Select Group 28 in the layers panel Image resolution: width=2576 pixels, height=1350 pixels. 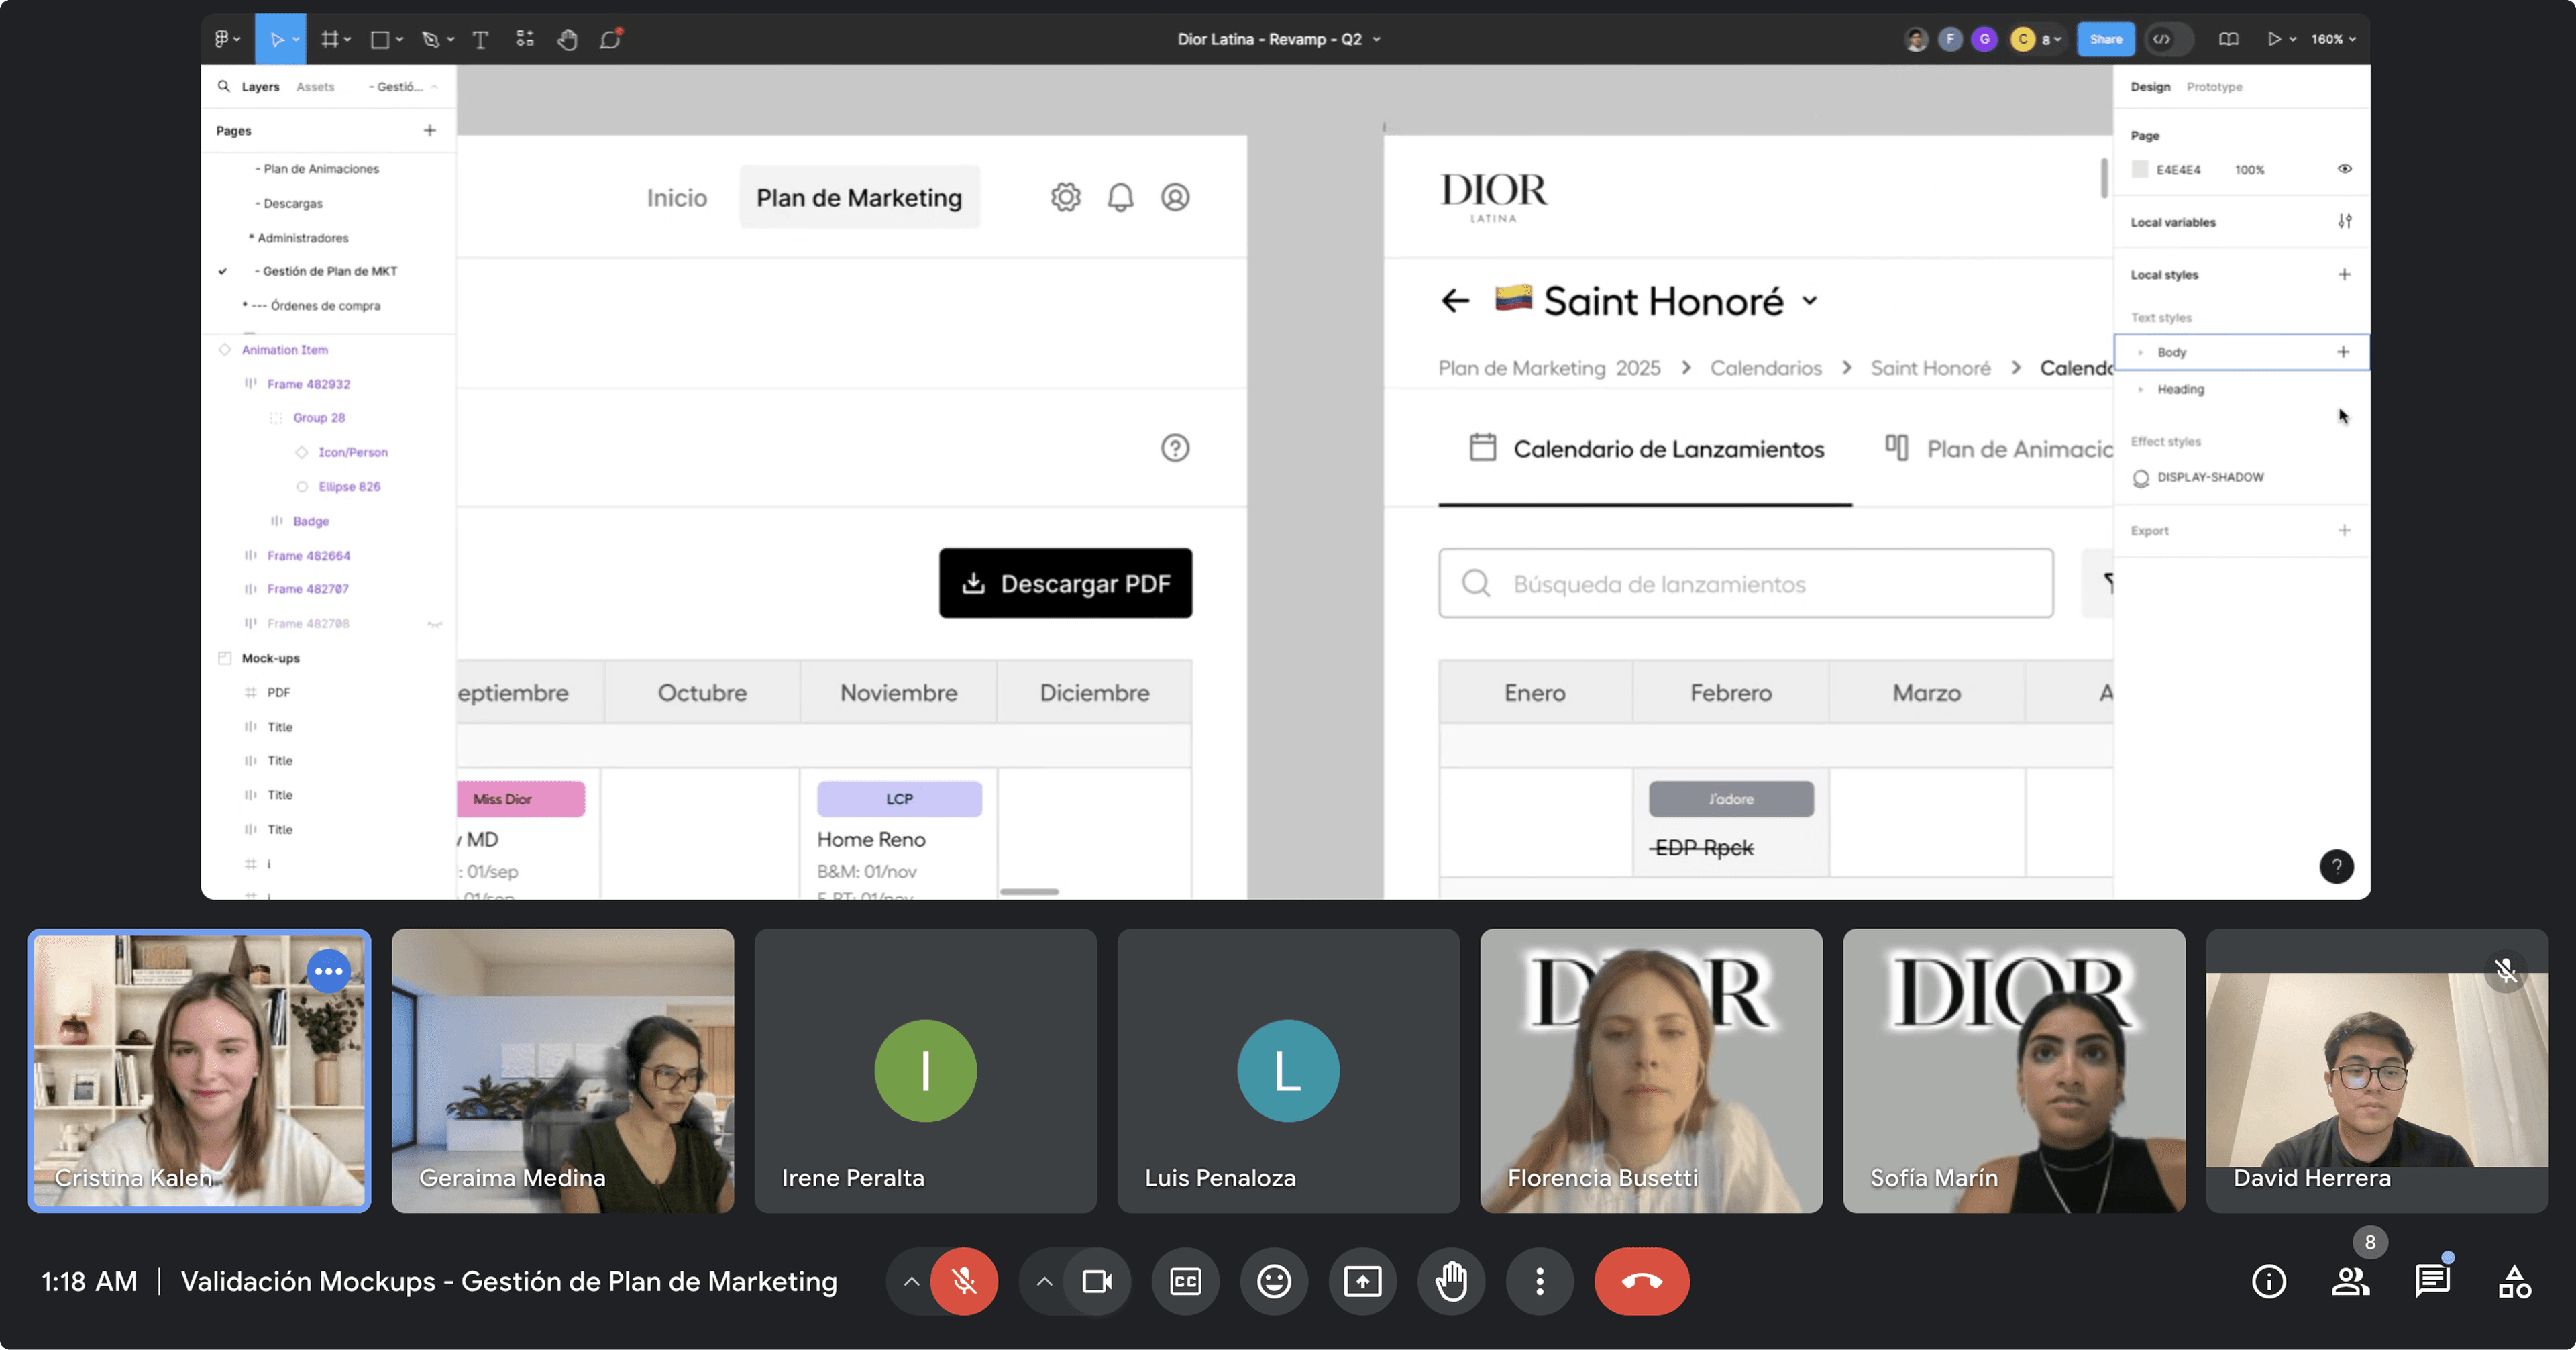pyautogui.click(x=318, y=417)
